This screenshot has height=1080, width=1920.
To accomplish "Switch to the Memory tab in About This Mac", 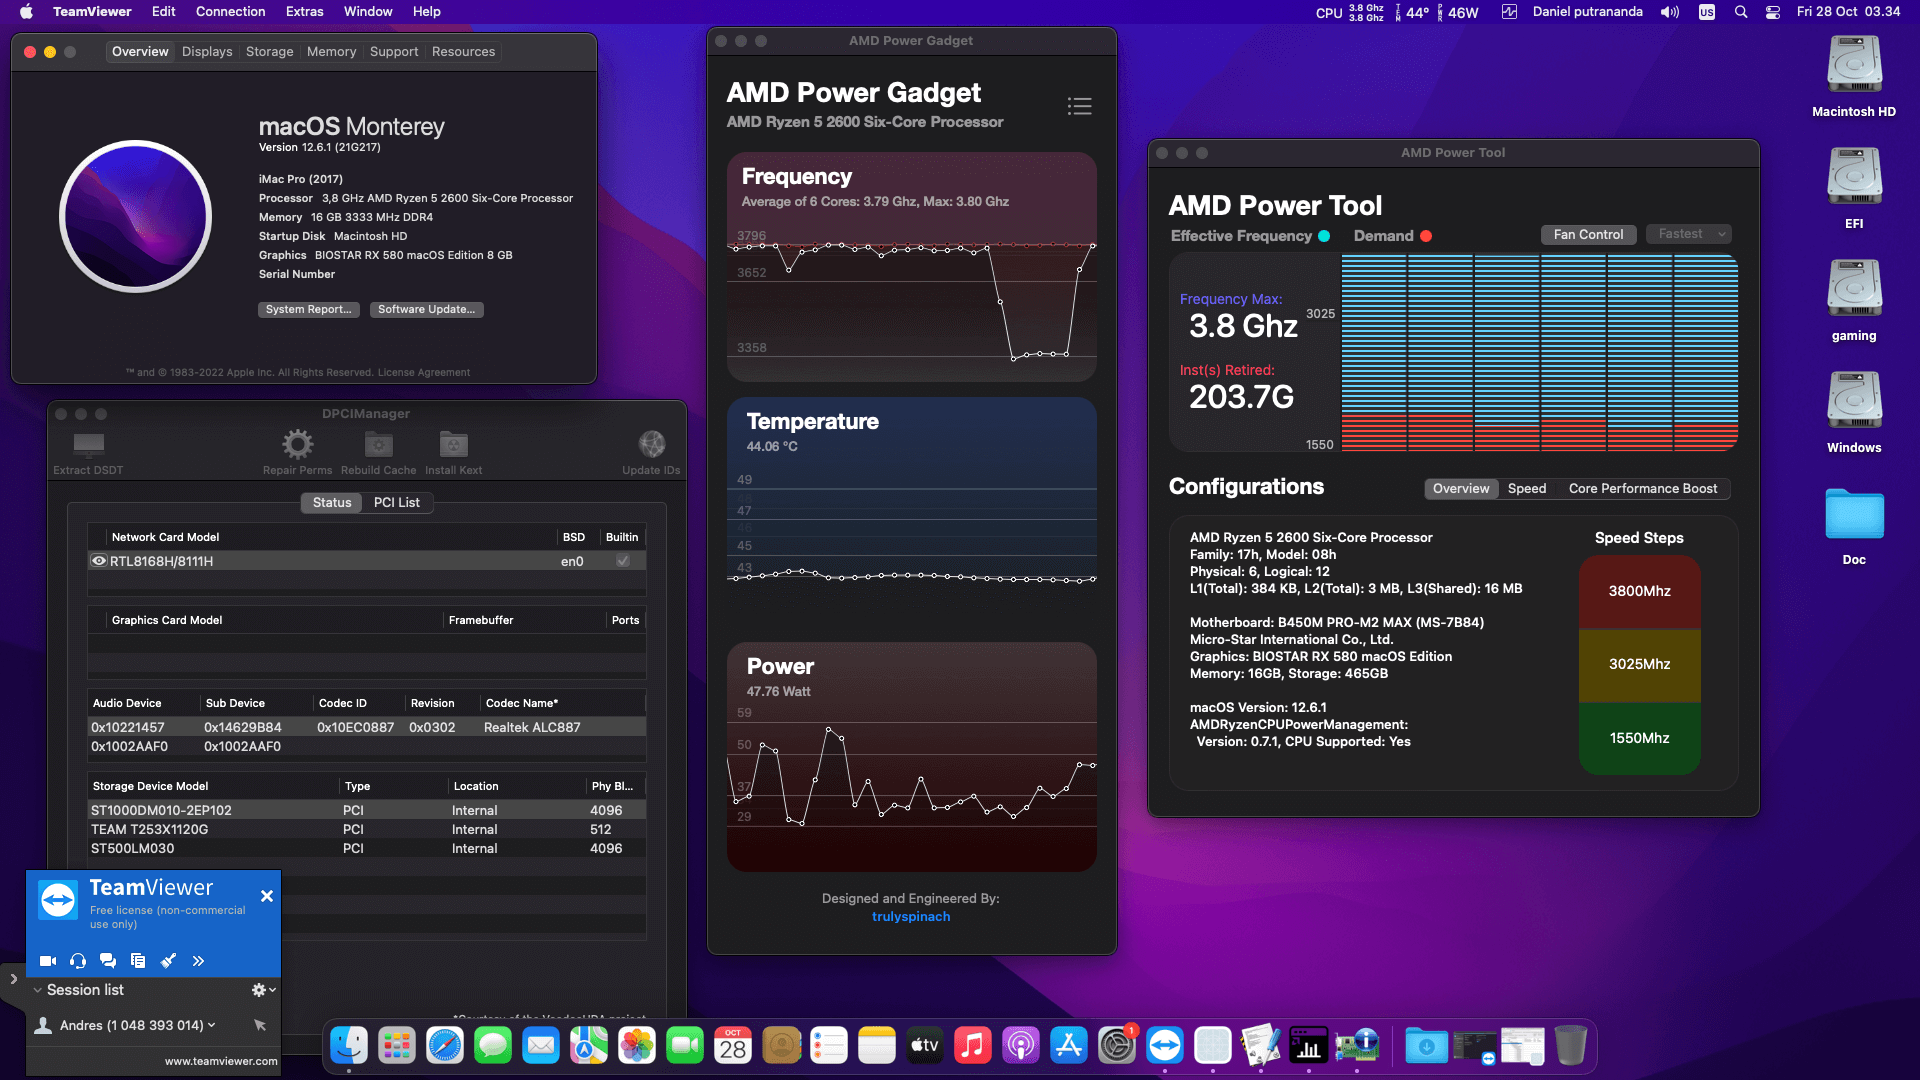I will pos(331,52).
